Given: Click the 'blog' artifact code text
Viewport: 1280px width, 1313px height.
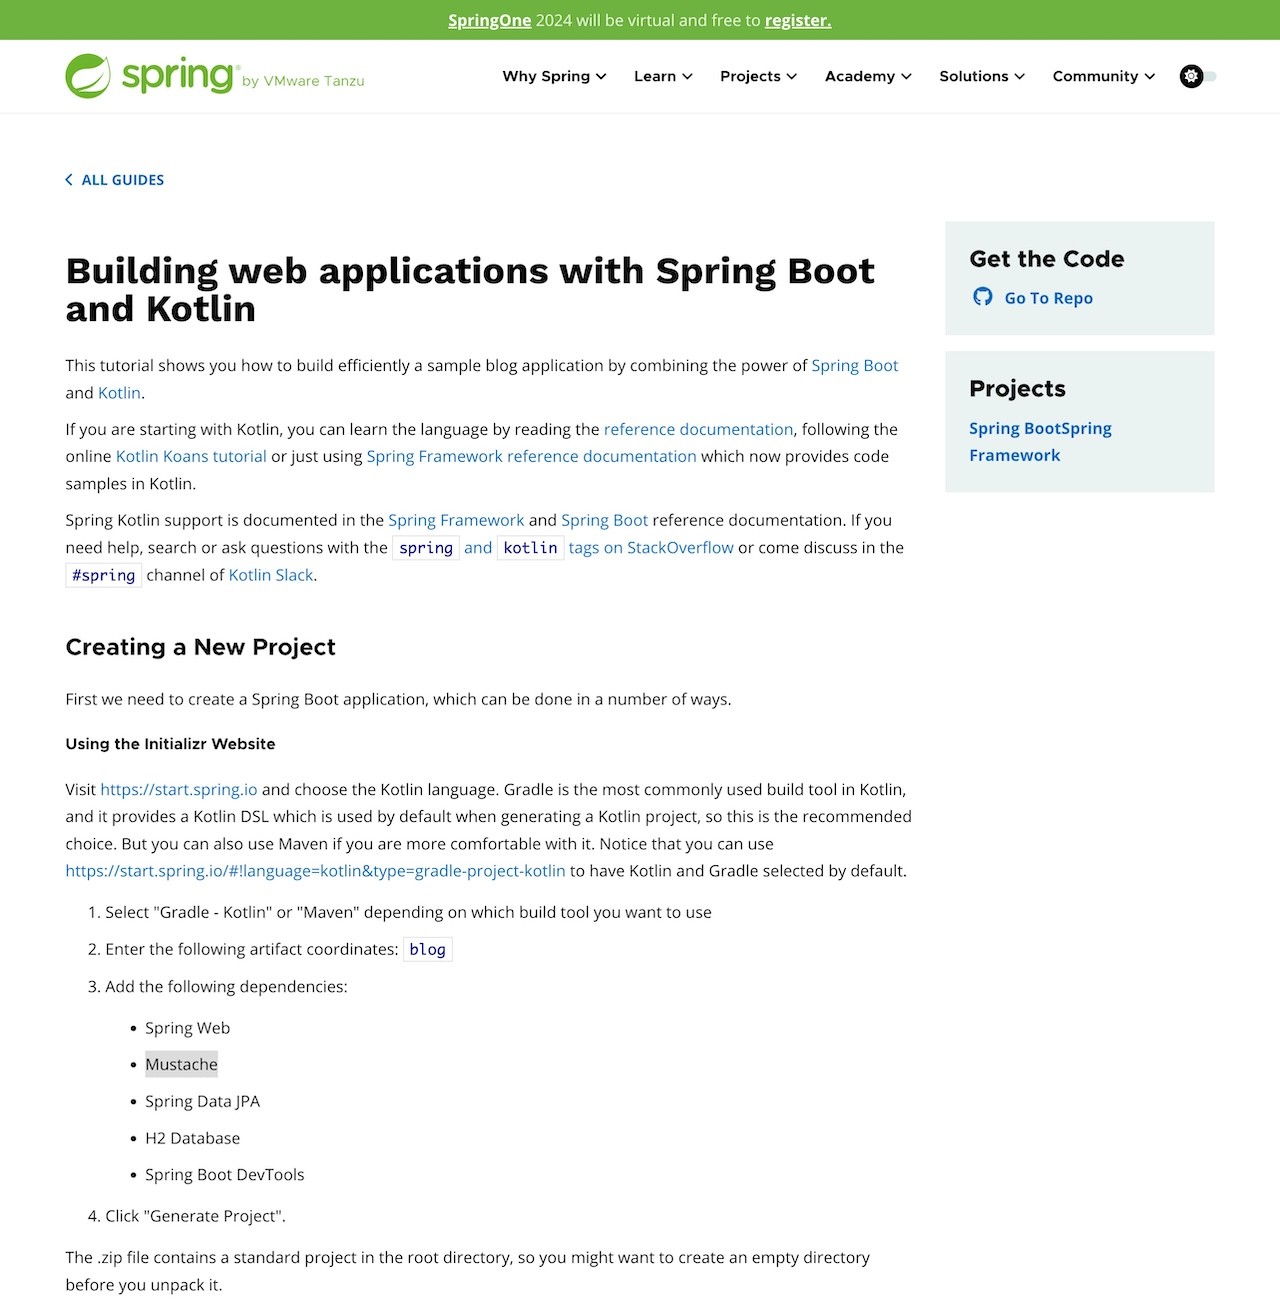Looking at the screenshot, I should [427, 949].
